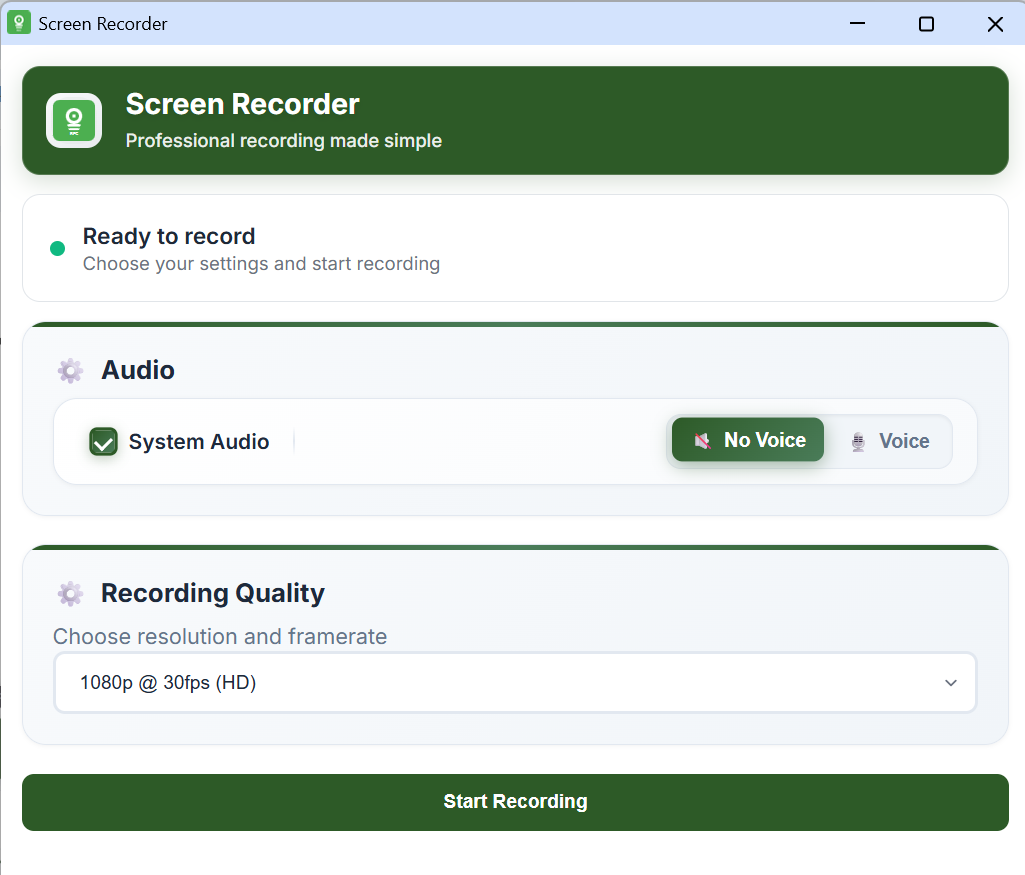Click the microphone icon on the Voice option
This screenshot has height=875, width=1025.
pos(857,440)
